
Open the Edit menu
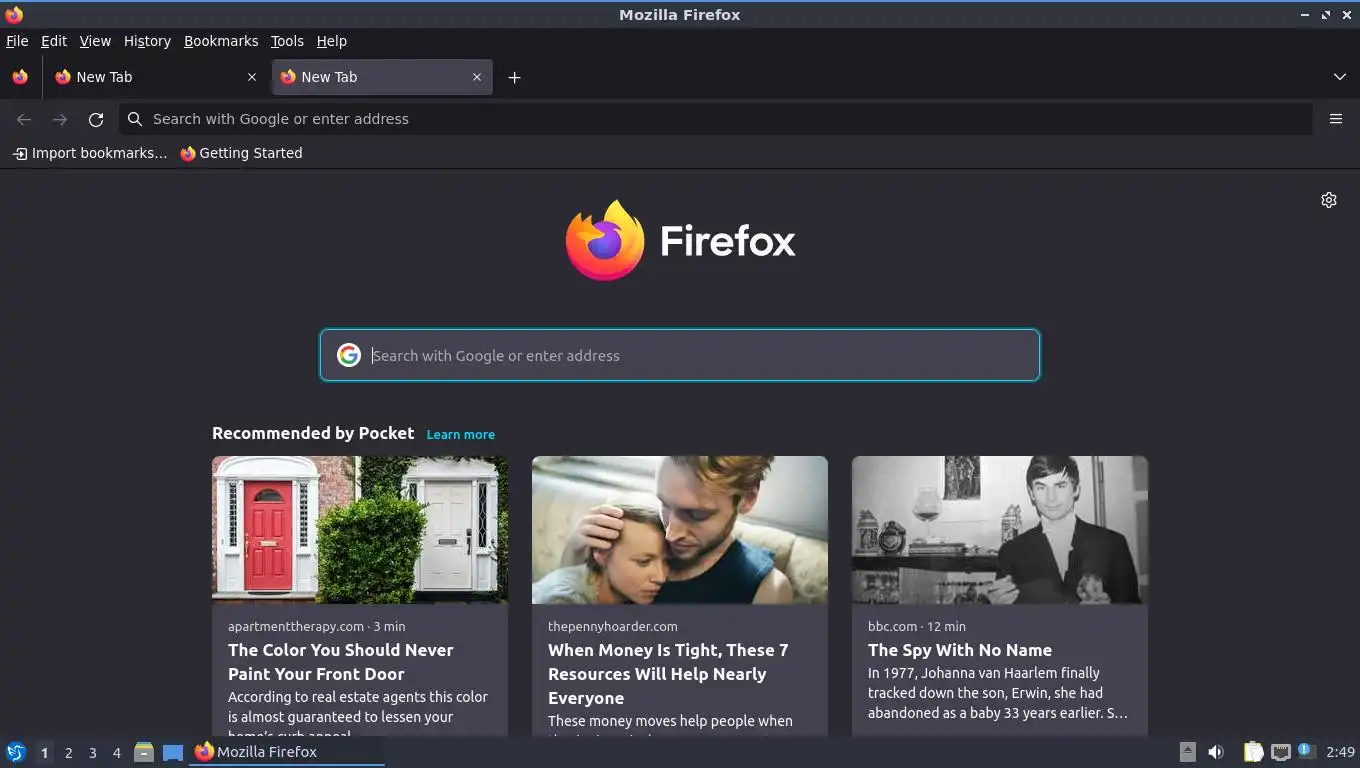(54, 41)
